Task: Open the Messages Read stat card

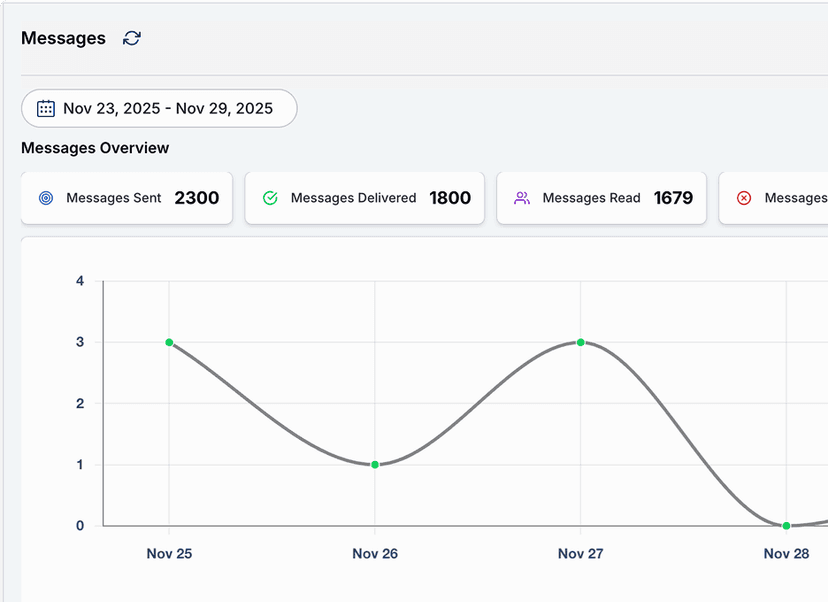Action: pos(601,198)
